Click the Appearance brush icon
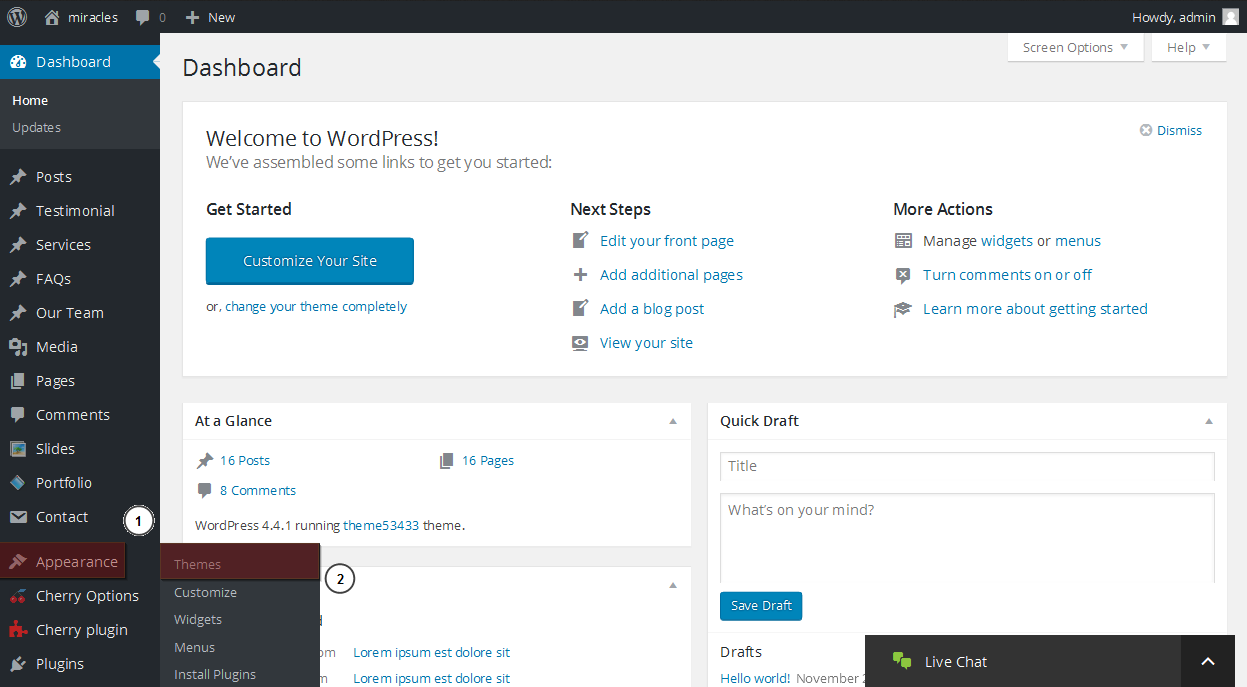 click(18, 562)
